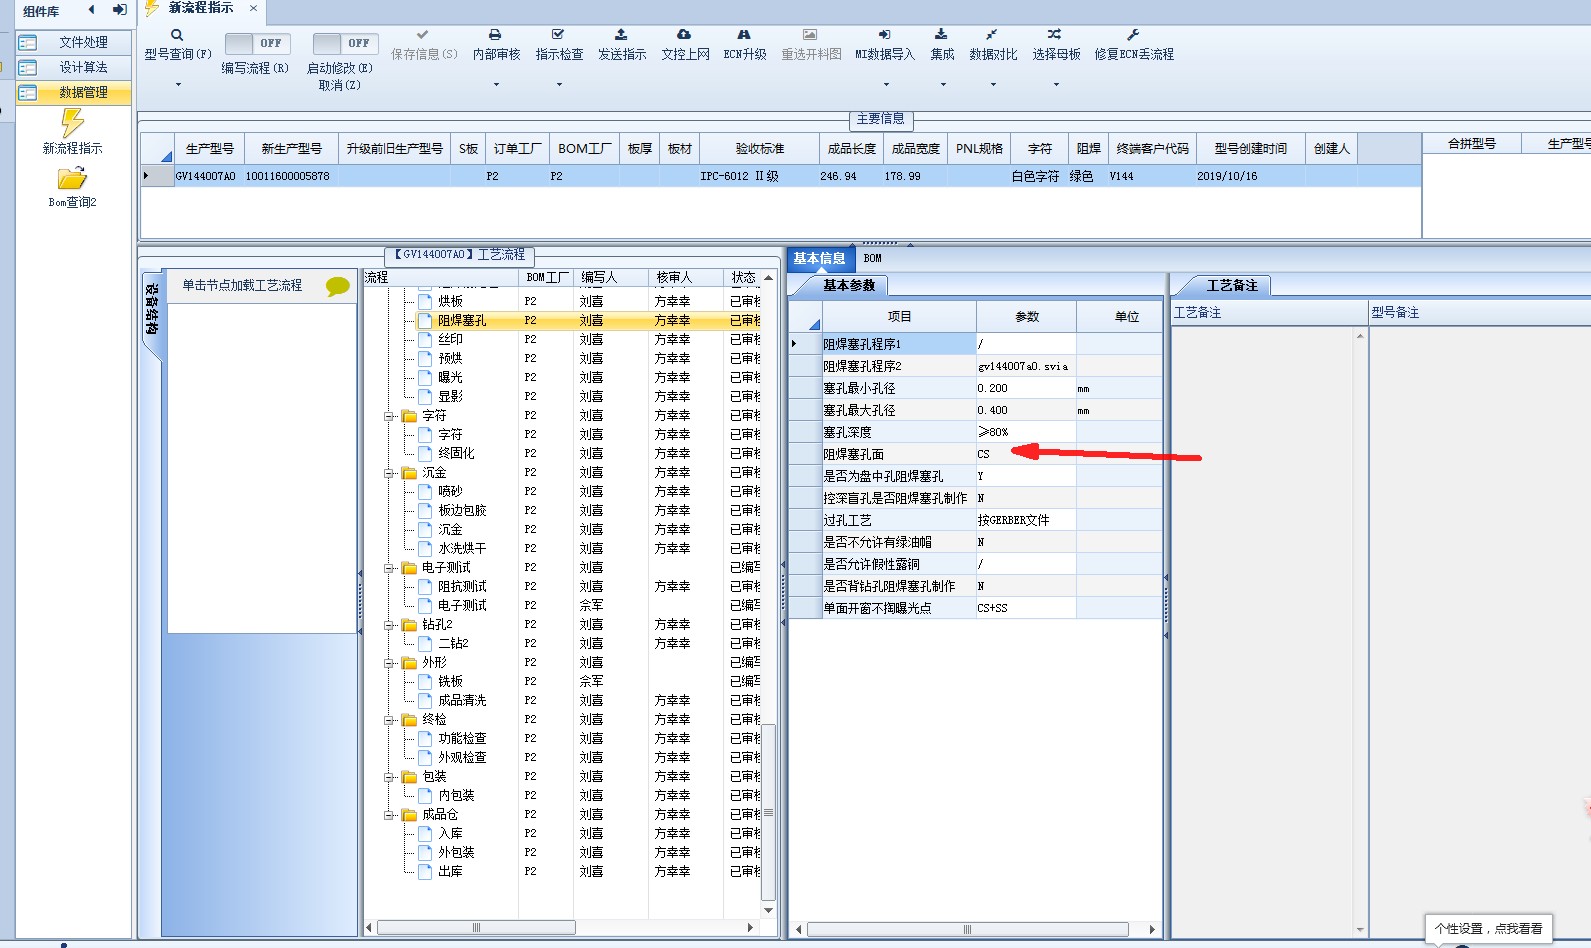The width and height of the screenshot is (1591, 948).
Task: Click the 塞孔深度 ≥80% value cell
Action: pyautogui.click(x=1026, y=432)
